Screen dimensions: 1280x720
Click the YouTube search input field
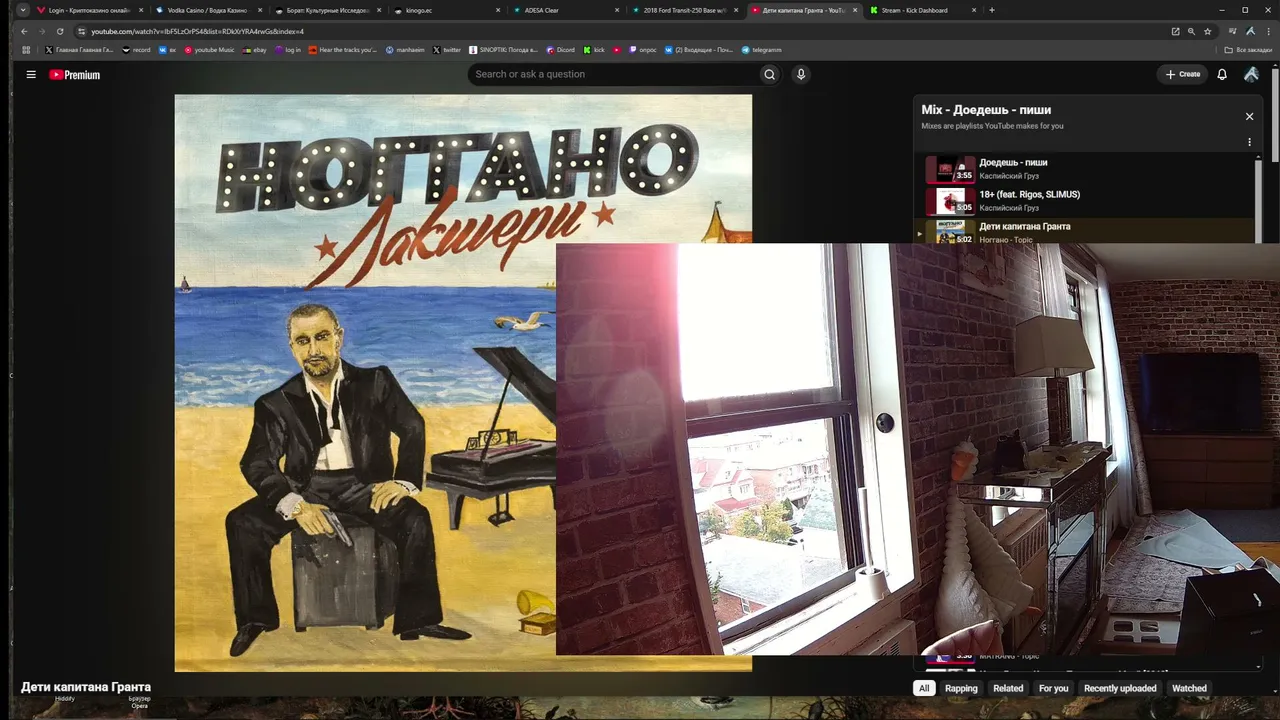612,74
